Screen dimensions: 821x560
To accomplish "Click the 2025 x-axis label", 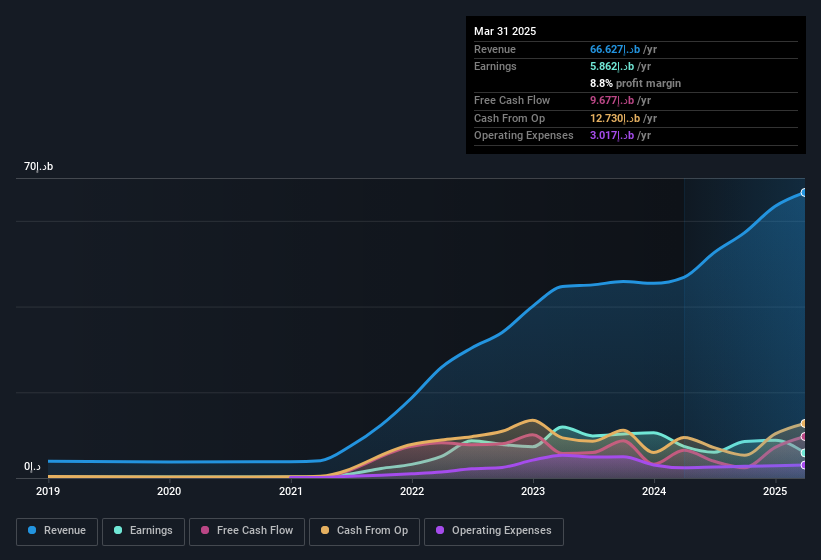I will pos(775,491).
